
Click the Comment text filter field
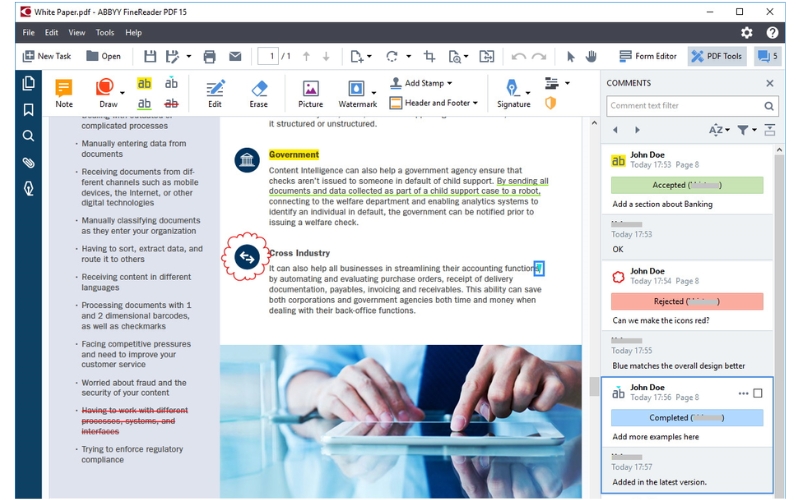point(692,106)
